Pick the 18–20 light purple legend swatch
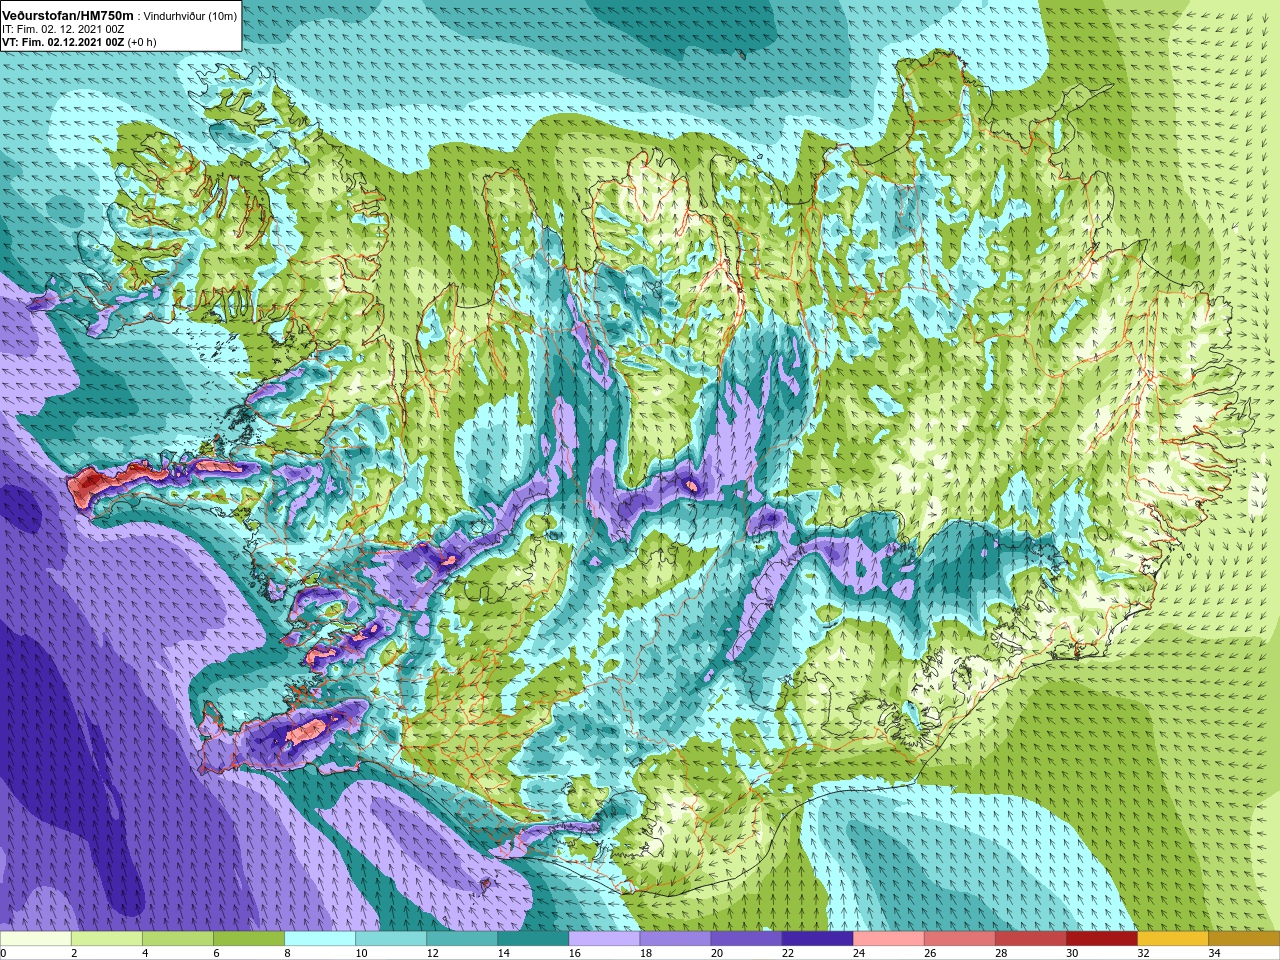Screen dimensions: 1280x960 tap(675, 939)
